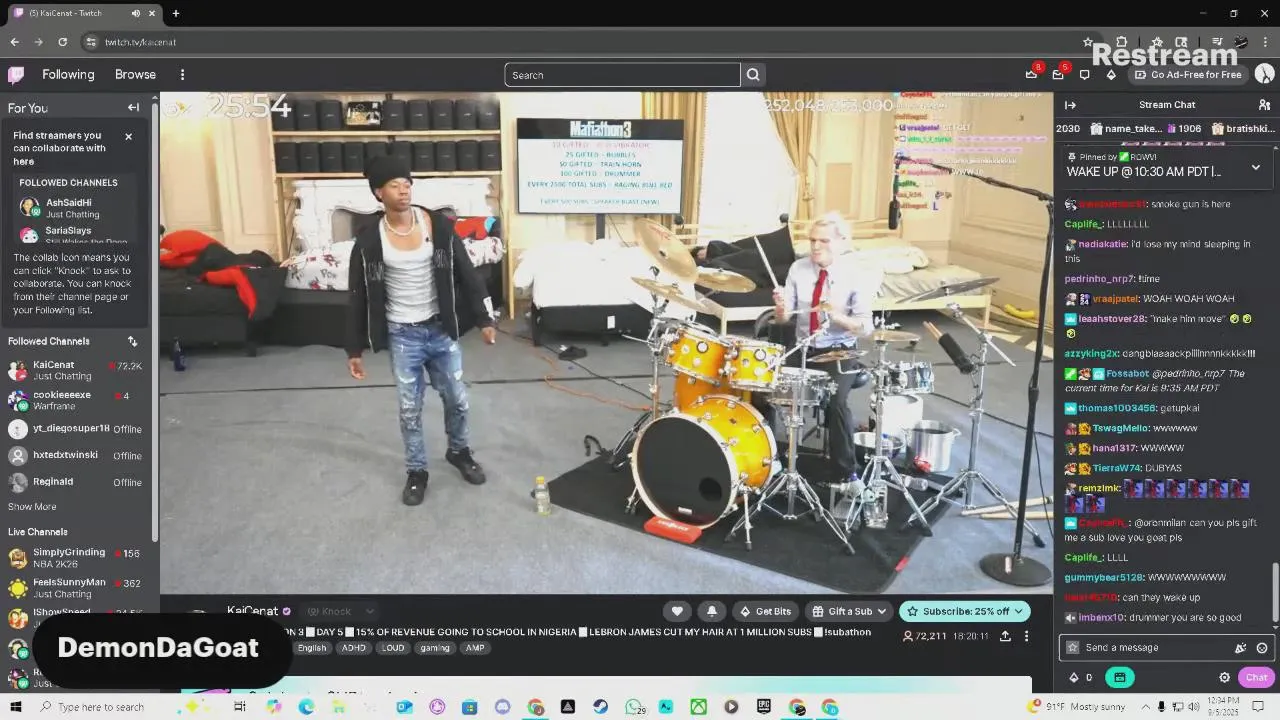Select the English stream tag
Screen dimensions: 1280x720
click(x=312, y=648)
